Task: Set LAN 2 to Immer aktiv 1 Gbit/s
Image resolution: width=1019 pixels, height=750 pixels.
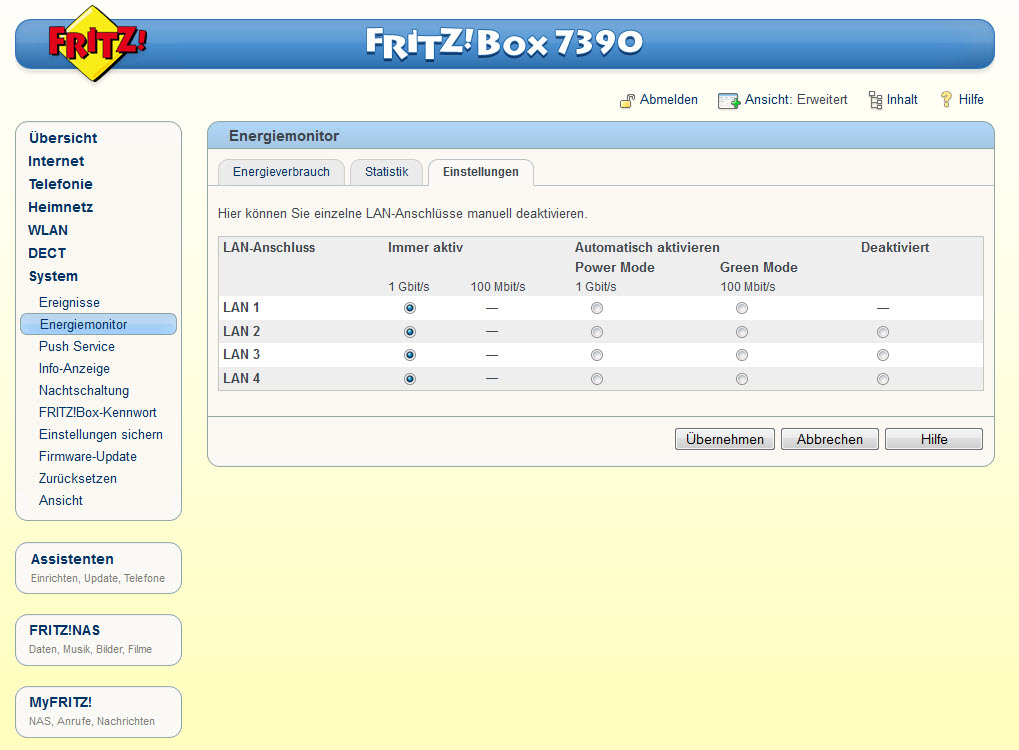Action: coord(410,332)
